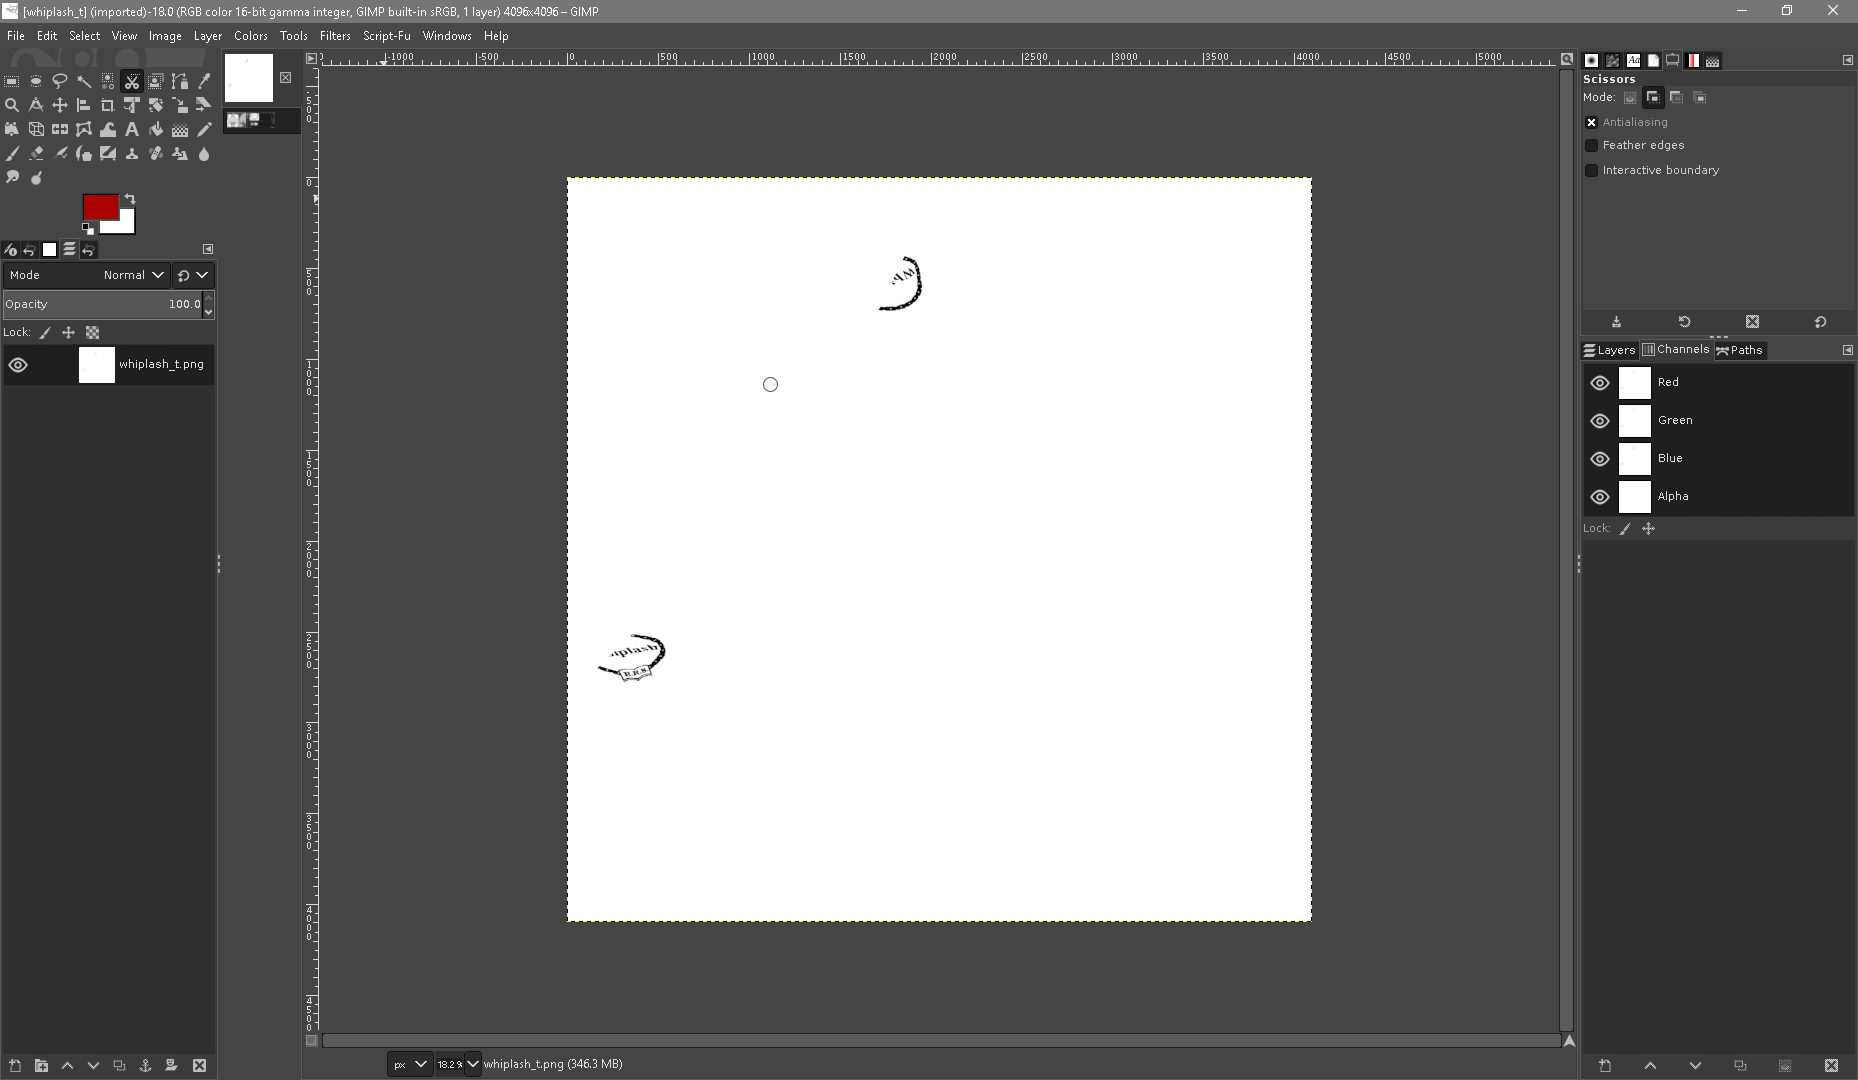The image size is (1858, 1080).
Task: Select the Rectangle Select tool
Action: coord(12,81)
